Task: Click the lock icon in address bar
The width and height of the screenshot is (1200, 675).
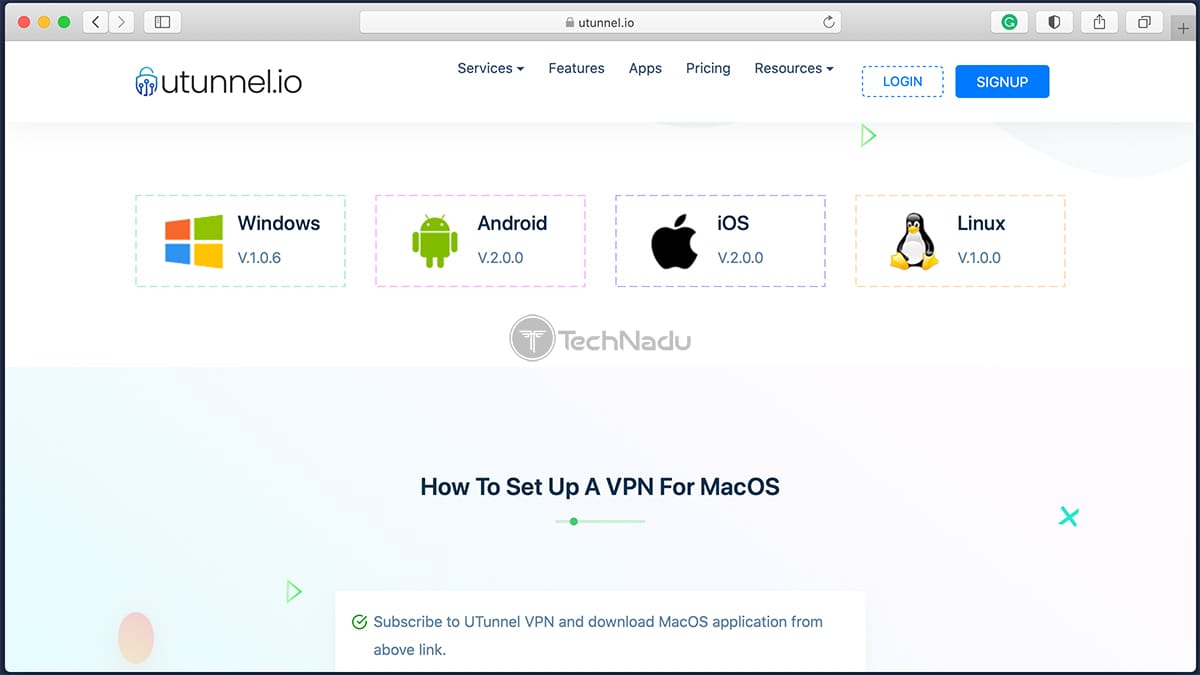Action: [x=570, y=22]
